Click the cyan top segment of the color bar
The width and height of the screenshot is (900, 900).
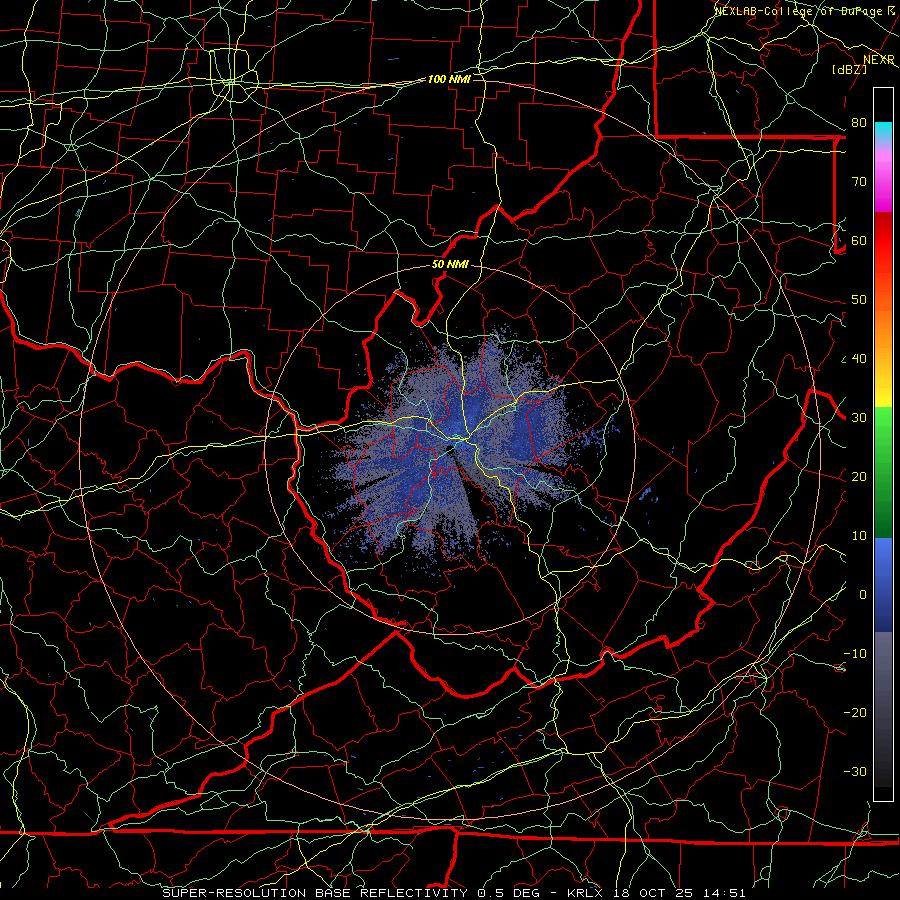[883, 130]
